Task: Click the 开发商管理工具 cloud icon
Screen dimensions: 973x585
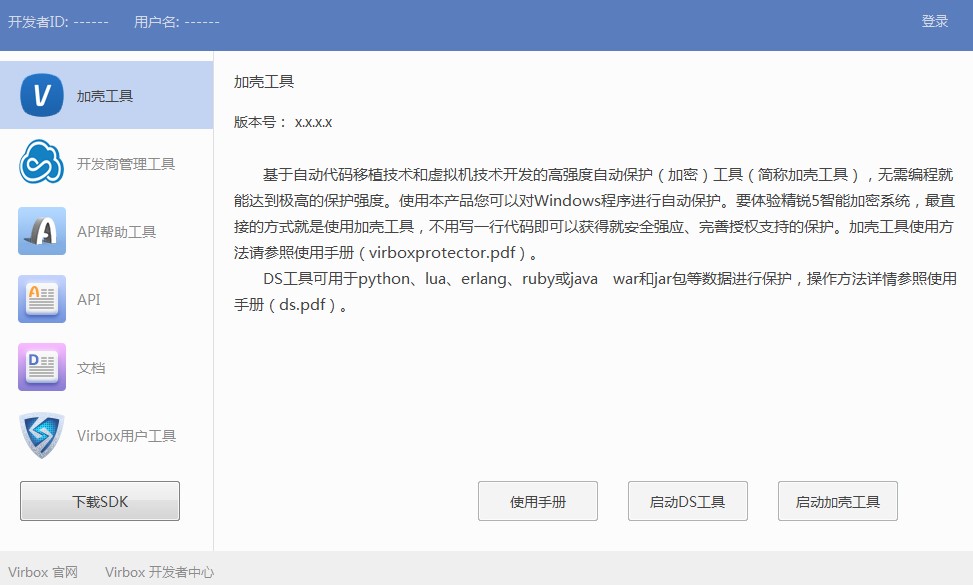Action: pyautogui.click(x=40, y=163)
